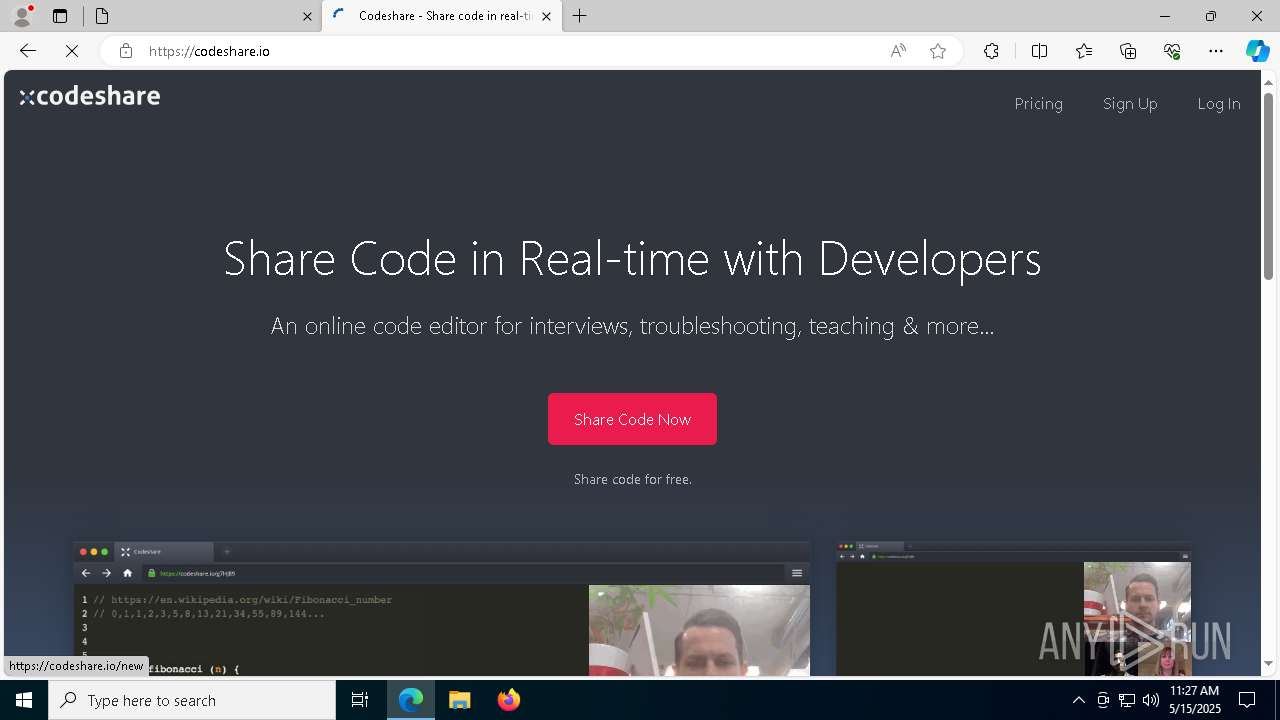Open taskbar clock and date
Viewport: 1280px width, 720px height.
coord(1194,700)
